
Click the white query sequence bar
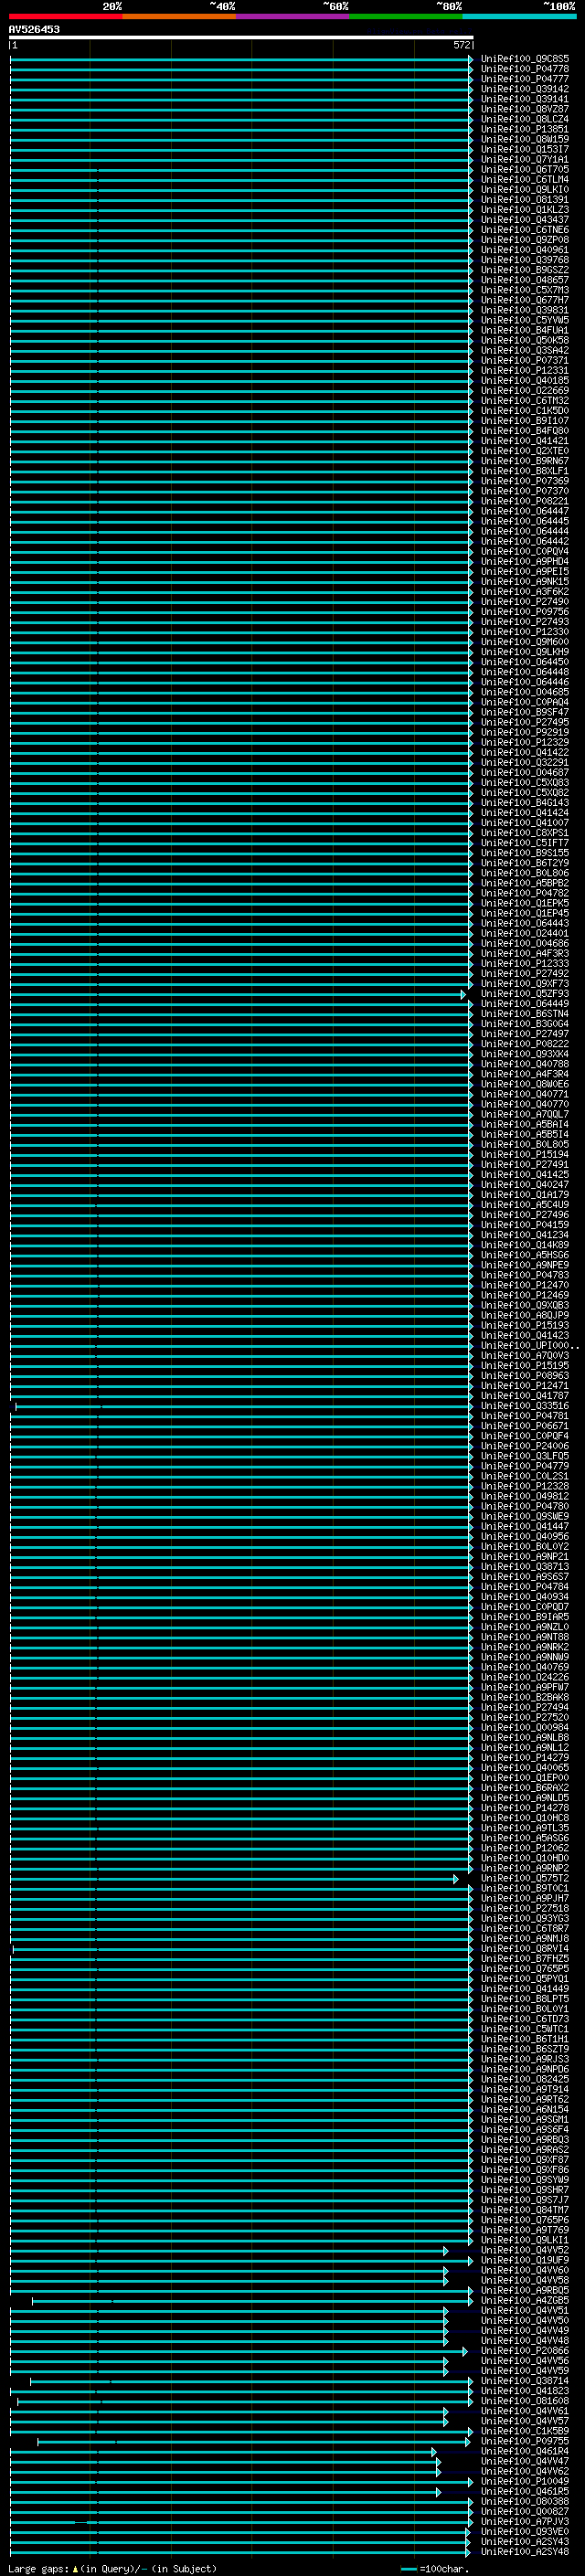pos(241,38)
